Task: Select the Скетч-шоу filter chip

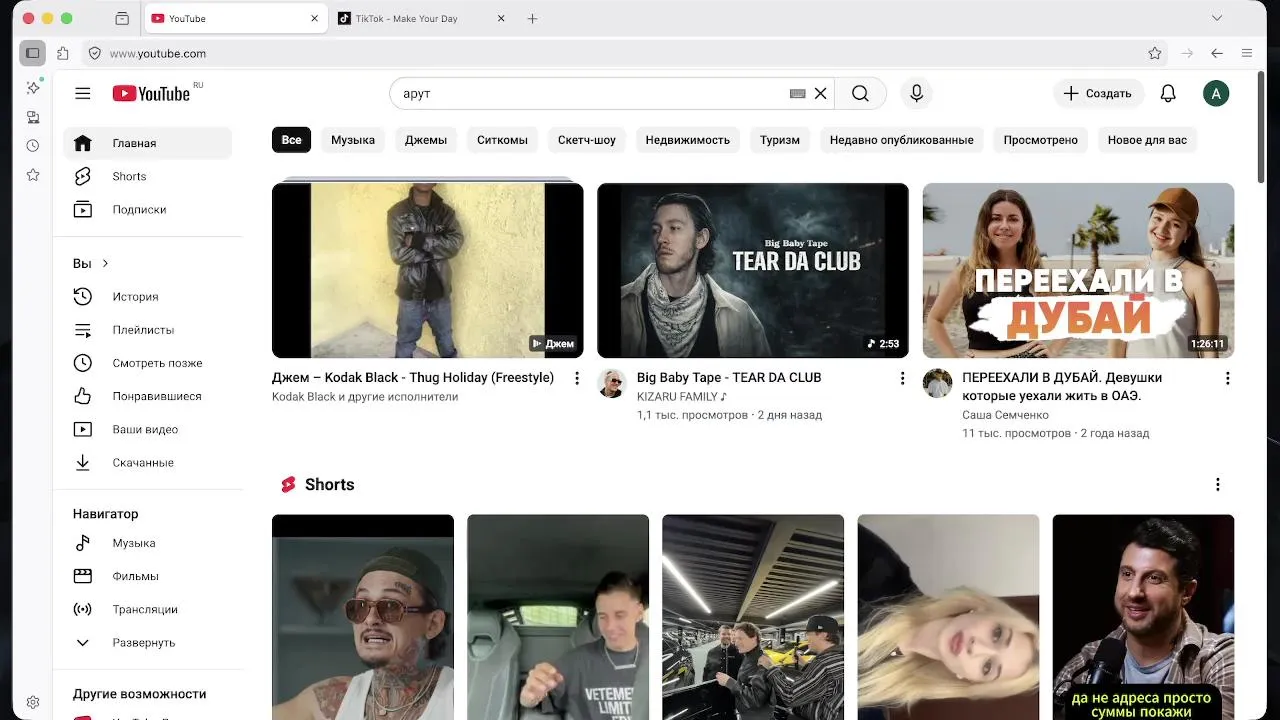Action: 587,140
